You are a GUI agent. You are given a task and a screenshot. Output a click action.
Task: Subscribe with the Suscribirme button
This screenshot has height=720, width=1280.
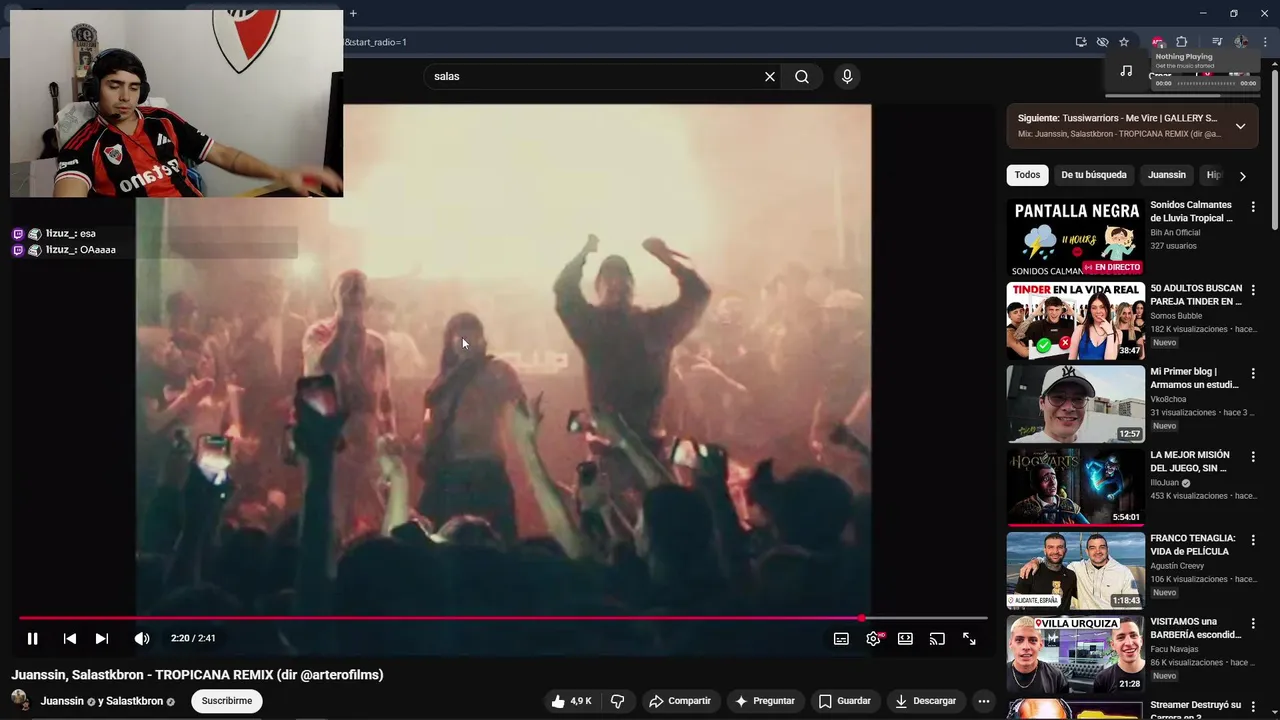coord(227,701)
